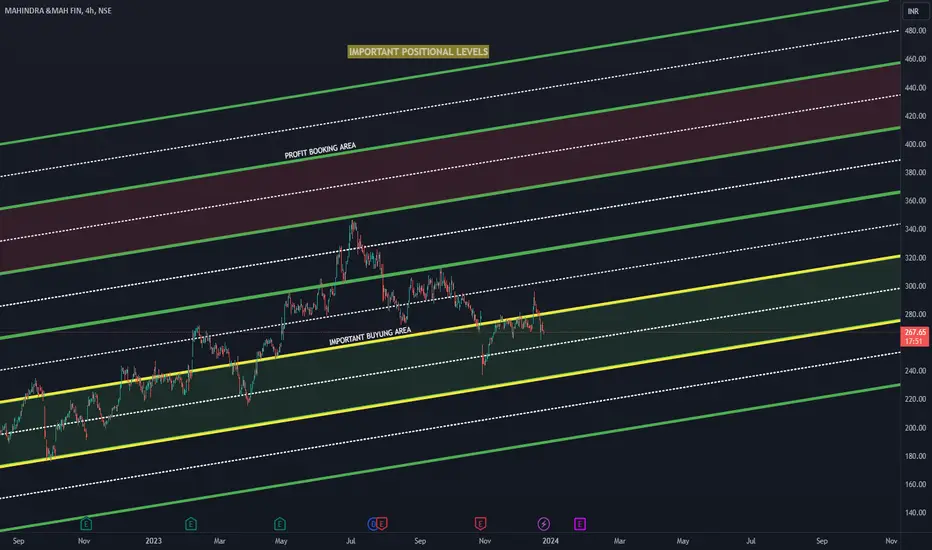Click the Jul label next to 2023 markers
932x550 pixels.
coord(351,540)
